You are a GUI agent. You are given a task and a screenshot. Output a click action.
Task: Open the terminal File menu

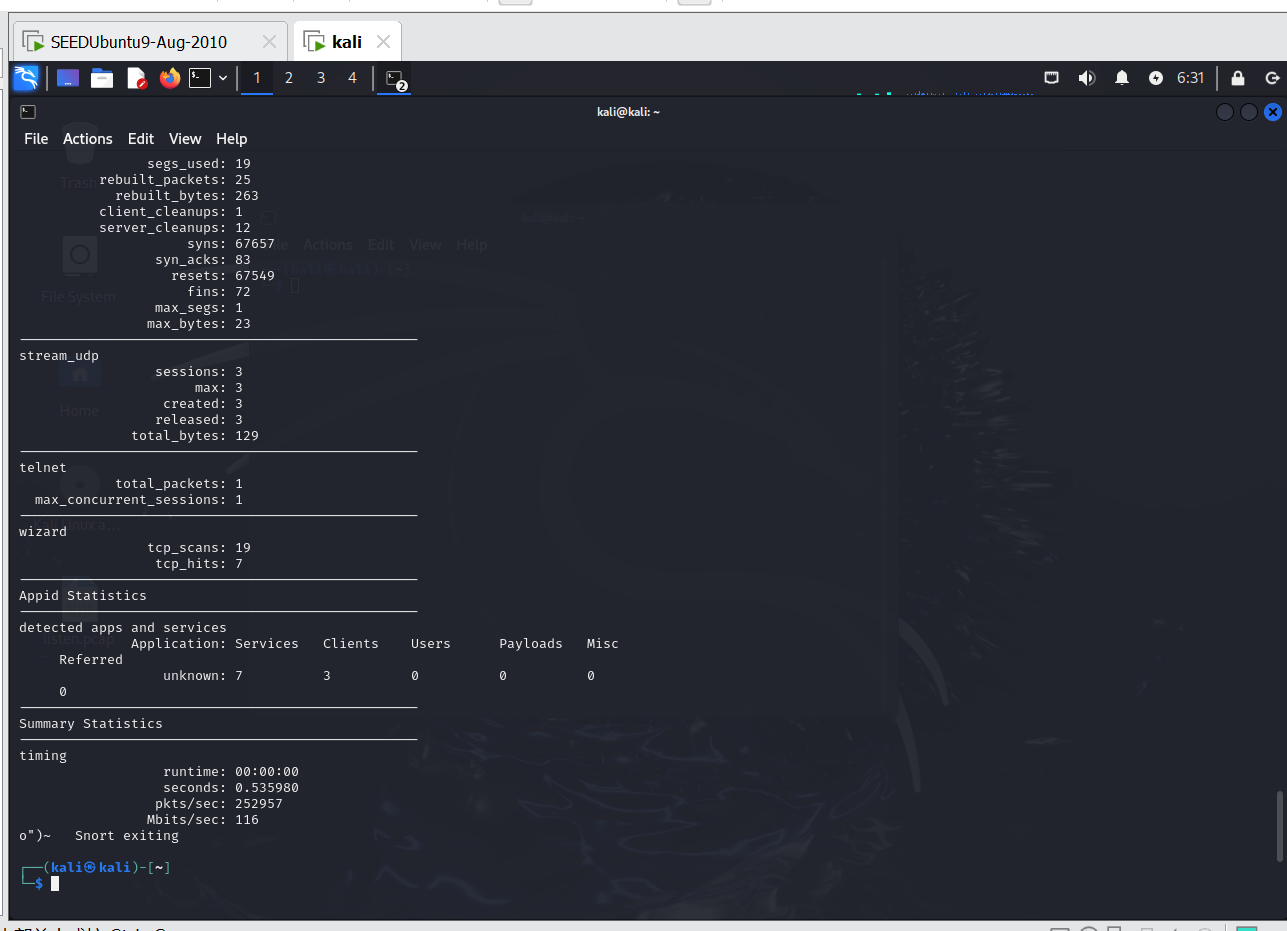point(36,139)
